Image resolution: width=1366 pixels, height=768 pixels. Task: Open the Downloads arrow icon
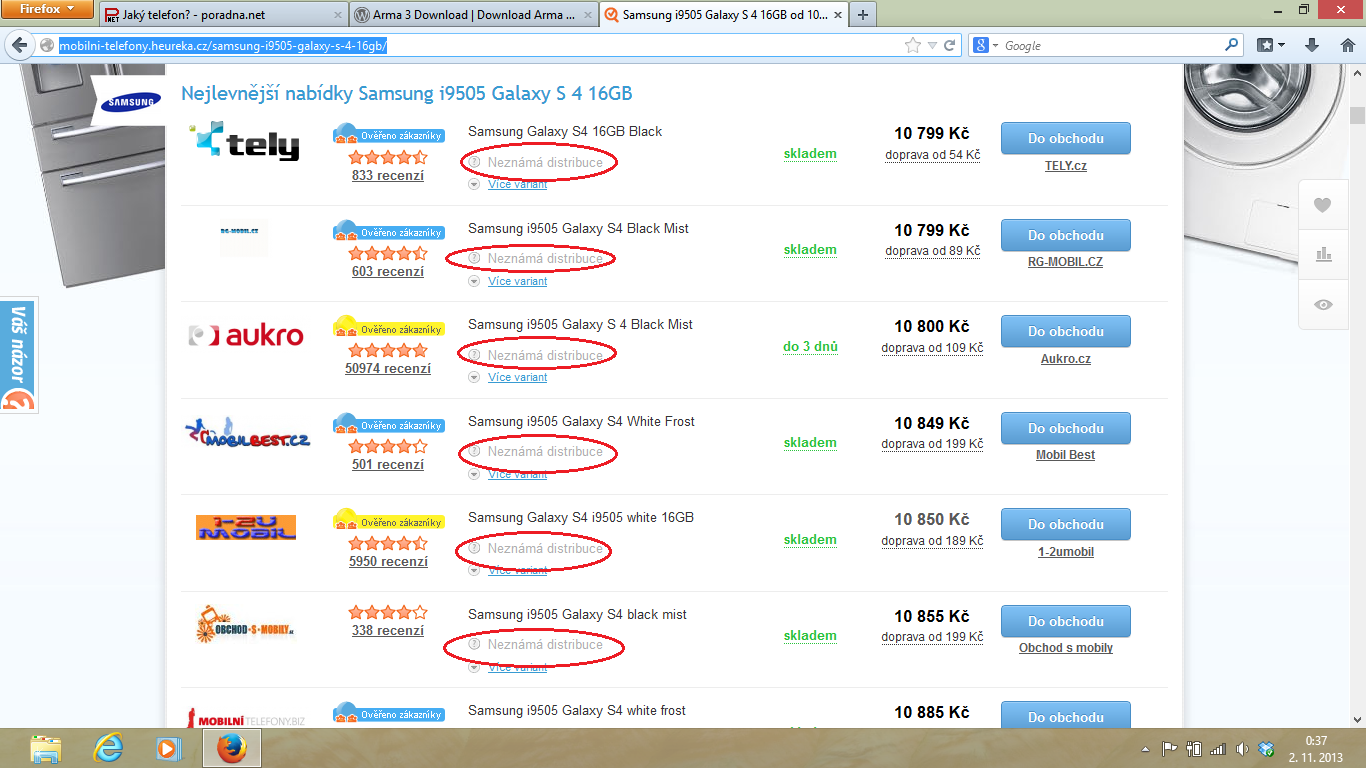(1313, 45)
